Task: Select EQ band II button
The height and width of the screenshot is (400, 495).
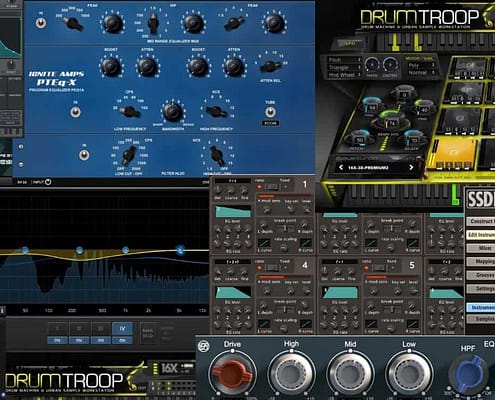Action: tap(79, 329)
